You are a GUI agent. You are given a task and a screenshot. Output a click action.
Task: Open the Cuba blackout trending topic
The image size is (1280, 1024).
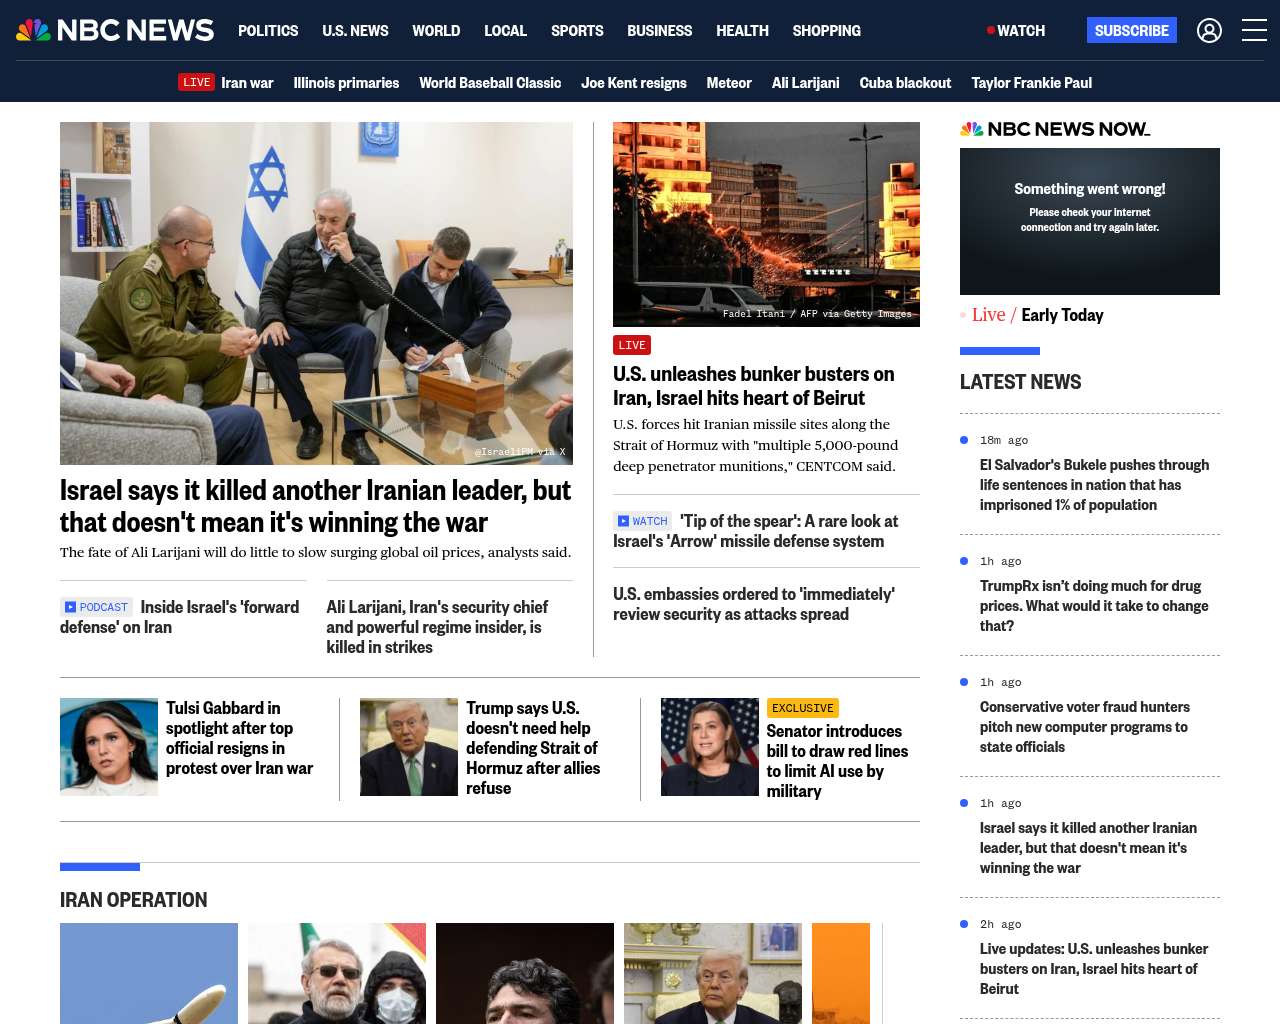click(905, 83)
